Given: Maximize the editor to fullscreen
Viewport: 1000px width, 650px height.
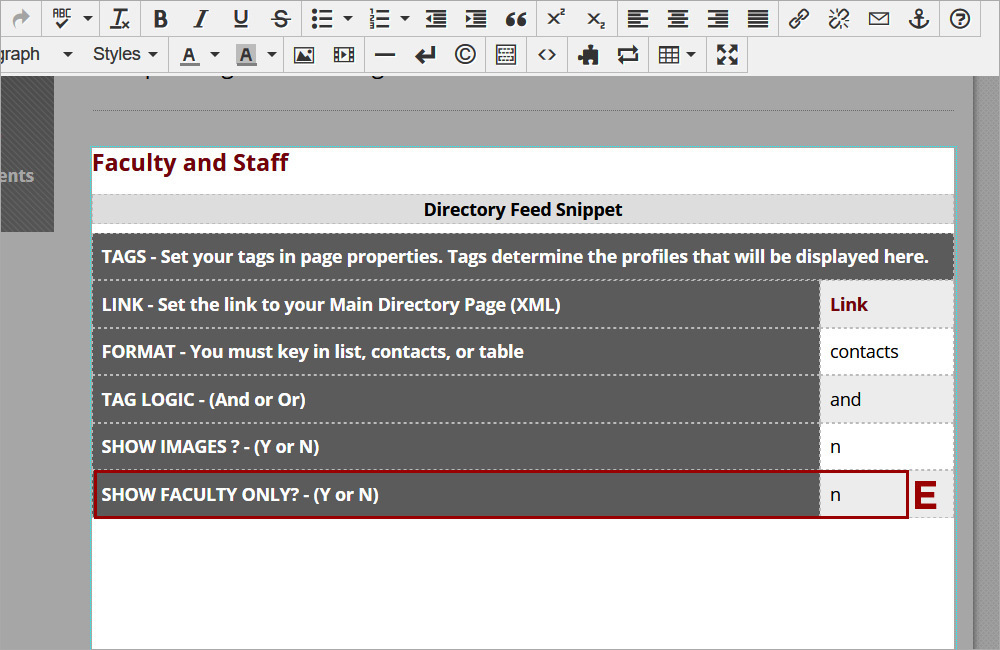Looking at the screenshot, I should click(x=727, y=54).
